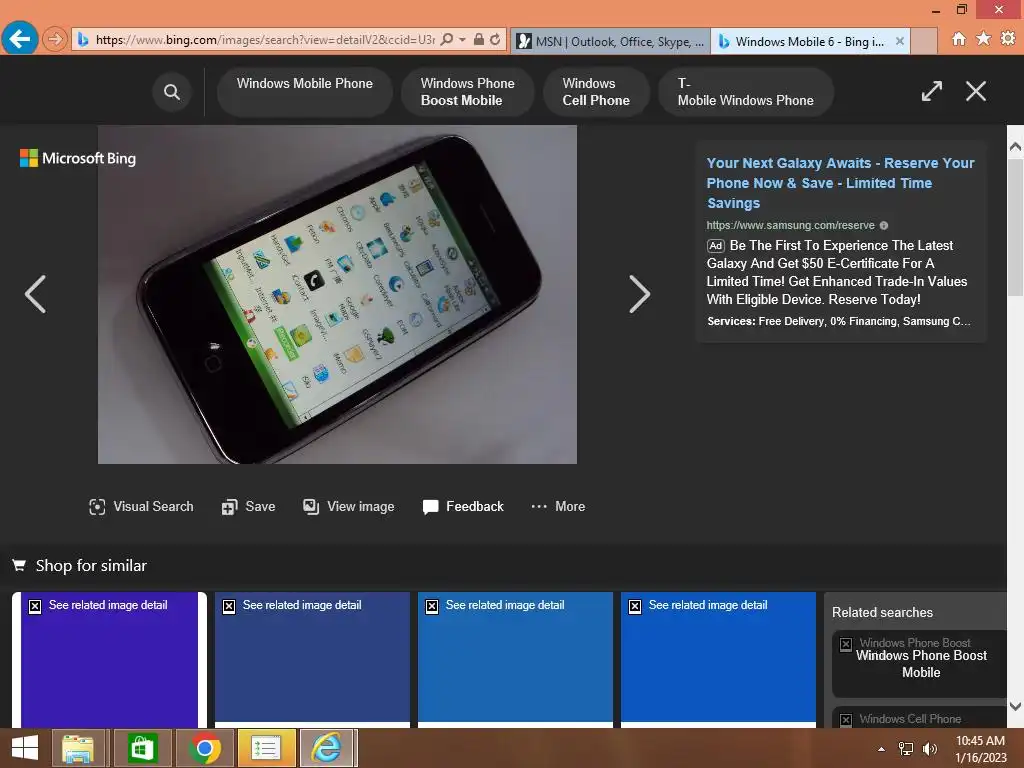Switch to the MSN Outlook tab
This screenshot has width=1024, height=768.
611,41
